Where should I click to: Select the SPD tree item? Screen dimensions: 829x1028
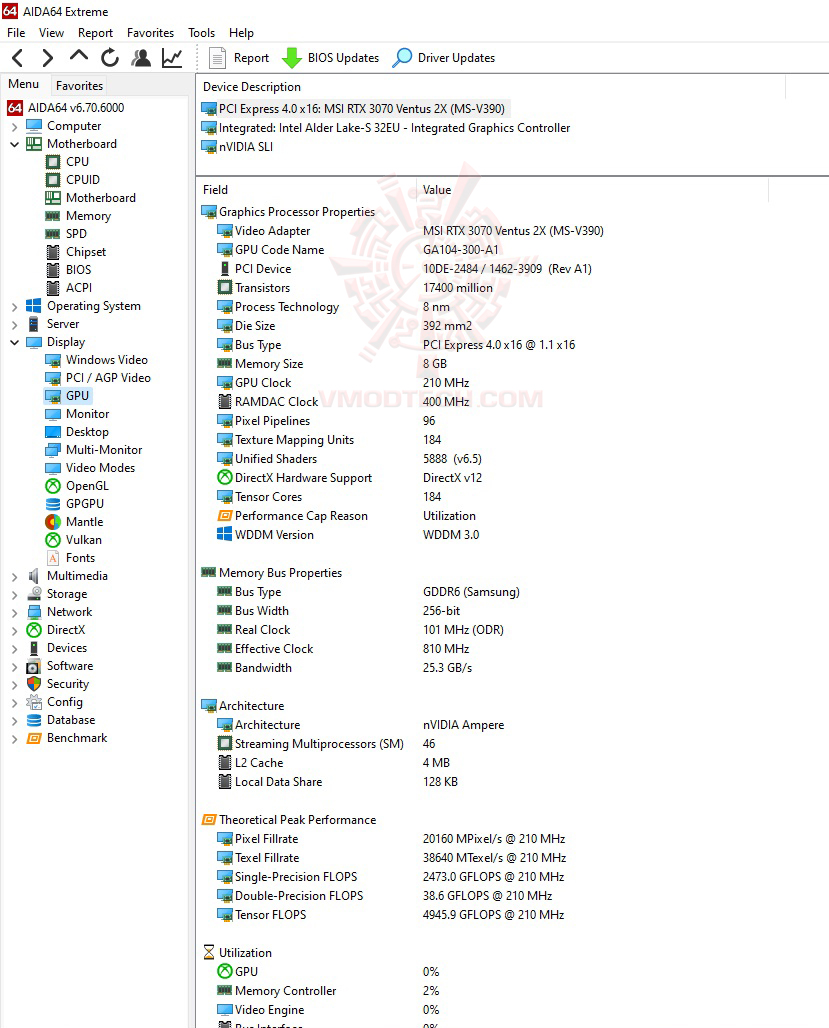point(76,233)
